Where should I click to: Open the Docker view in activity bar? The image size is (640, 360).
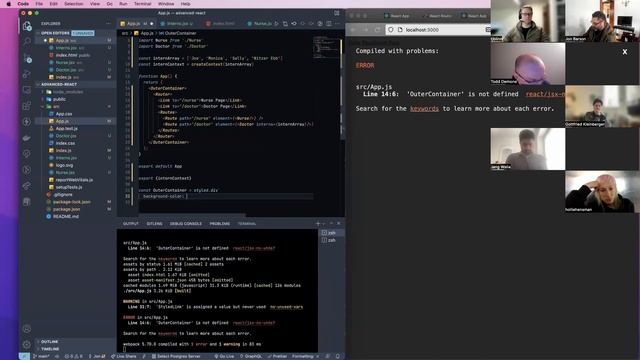point(27,138)
